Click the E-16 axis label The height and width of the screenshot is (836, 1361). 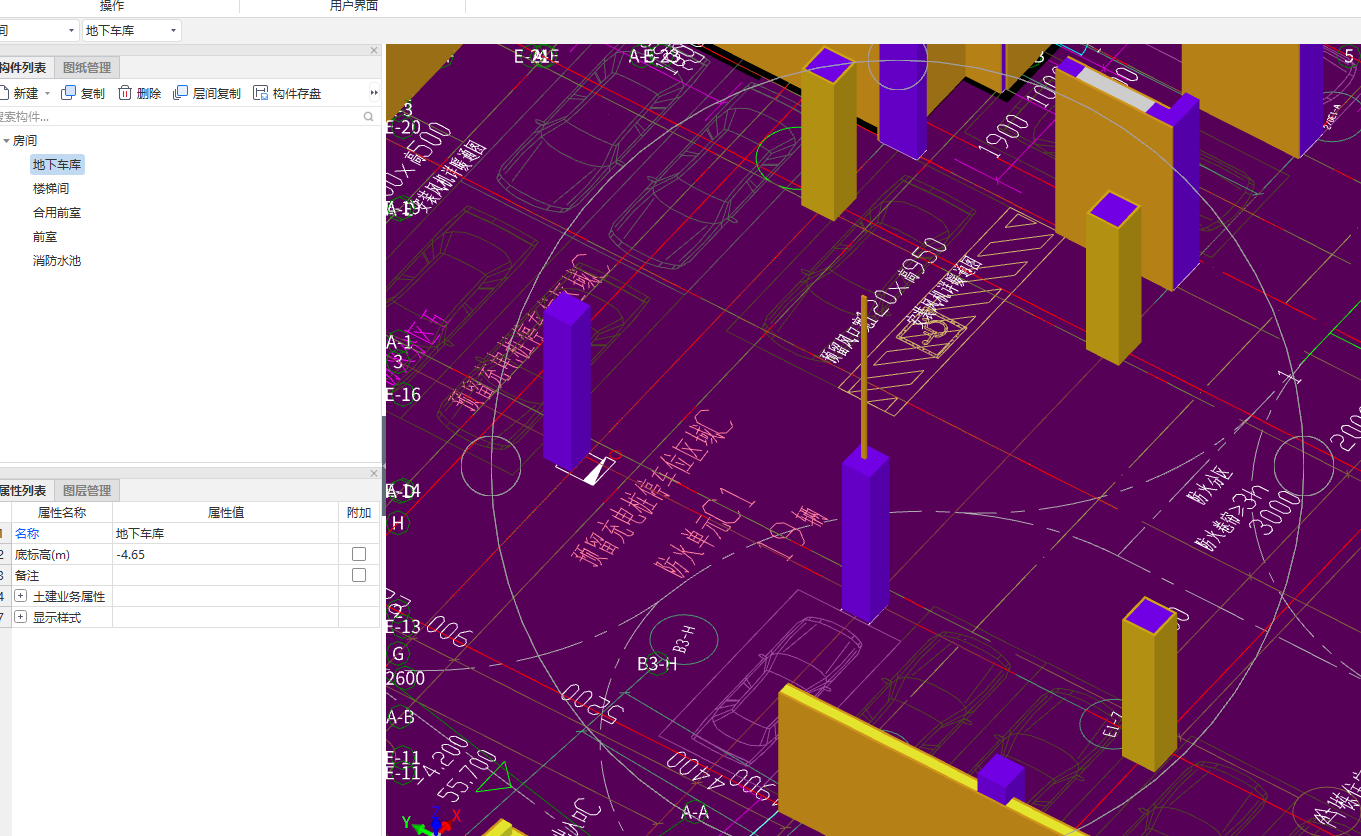coord(404,395)
